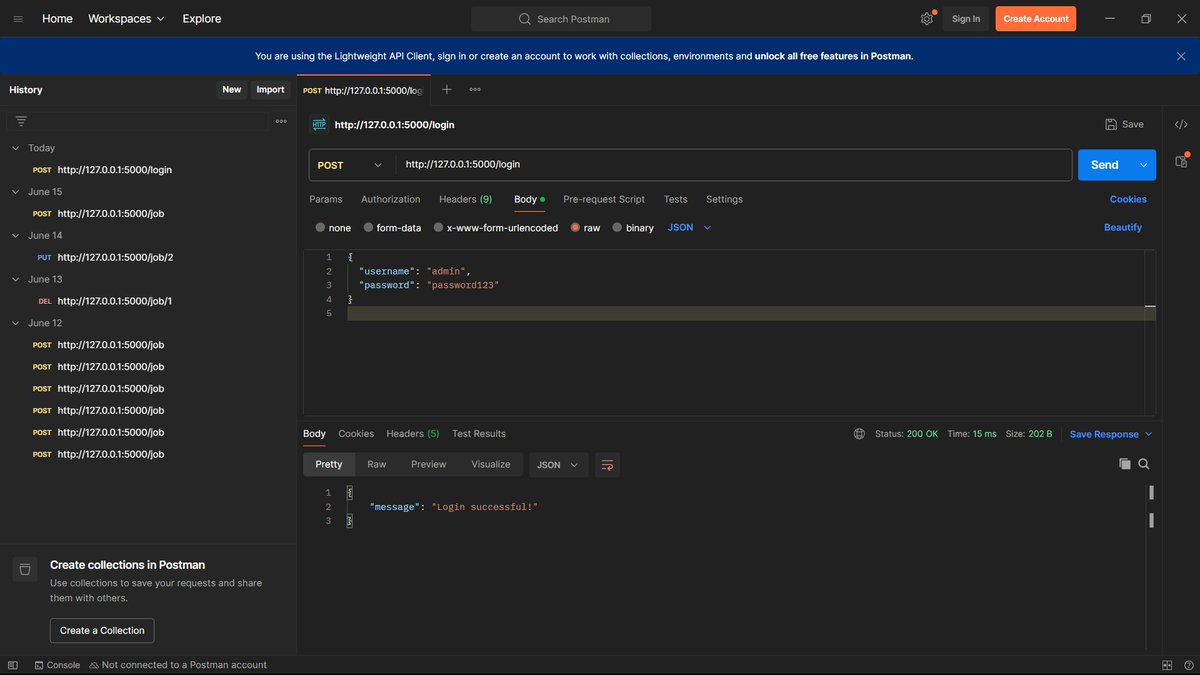Collapse the June 13 history group

[15, 279]
